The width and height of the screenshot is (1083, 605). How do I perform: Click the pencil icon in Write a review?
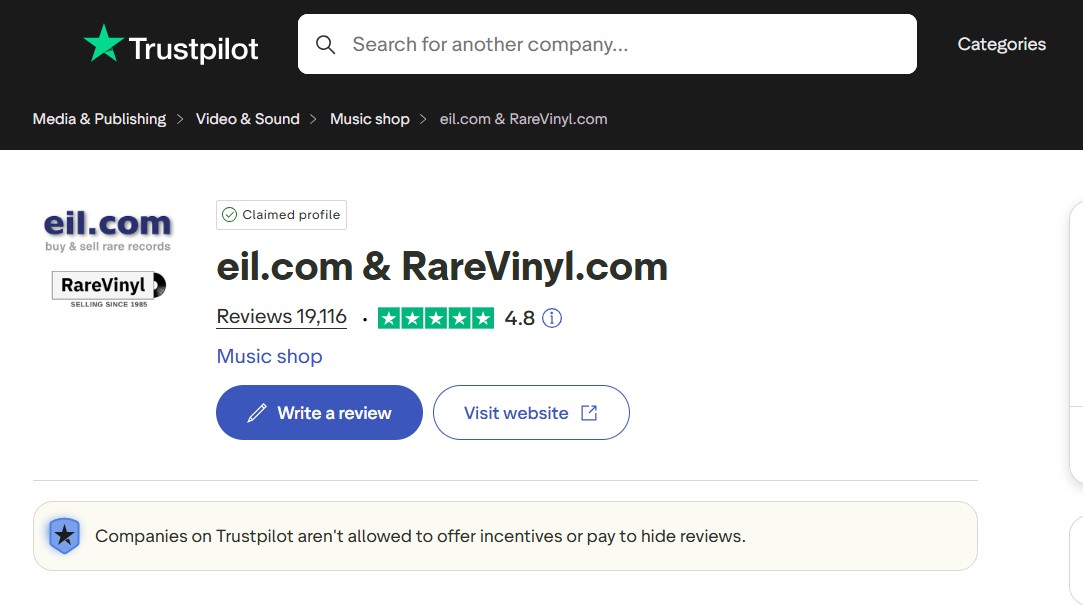[x=257, y=413]
